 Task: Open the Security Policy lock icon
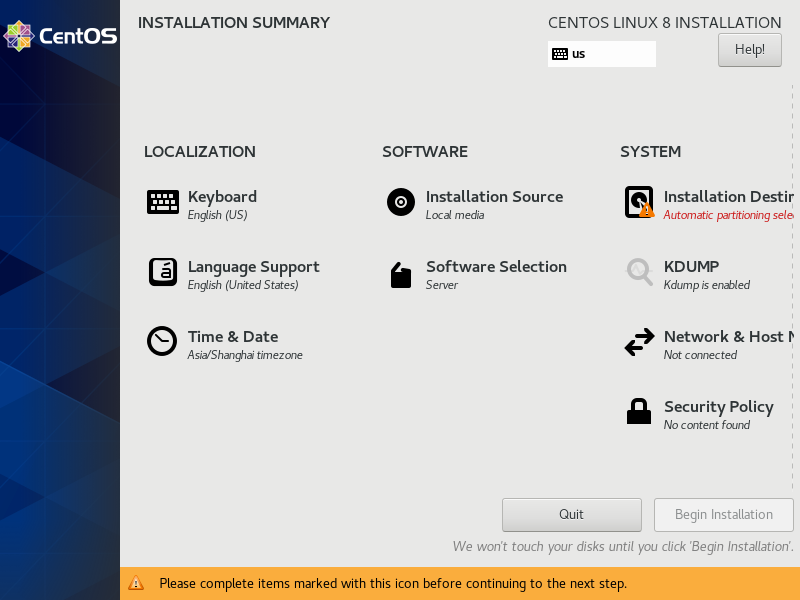click(x=639, y=411)
